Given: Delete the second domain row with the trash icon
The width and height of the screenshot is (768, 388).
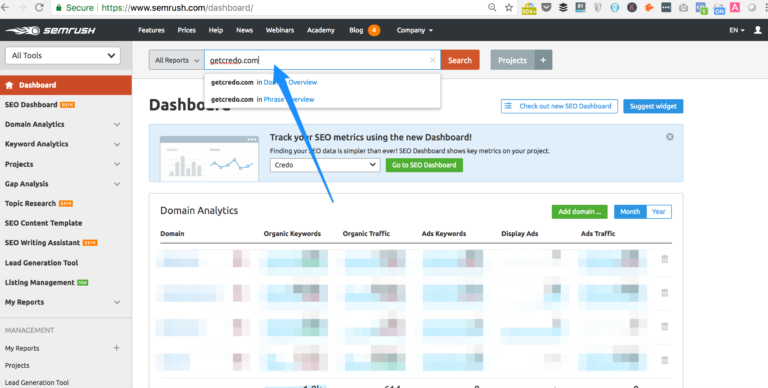Looking at the screenshot, I should [x=665, y=293].
